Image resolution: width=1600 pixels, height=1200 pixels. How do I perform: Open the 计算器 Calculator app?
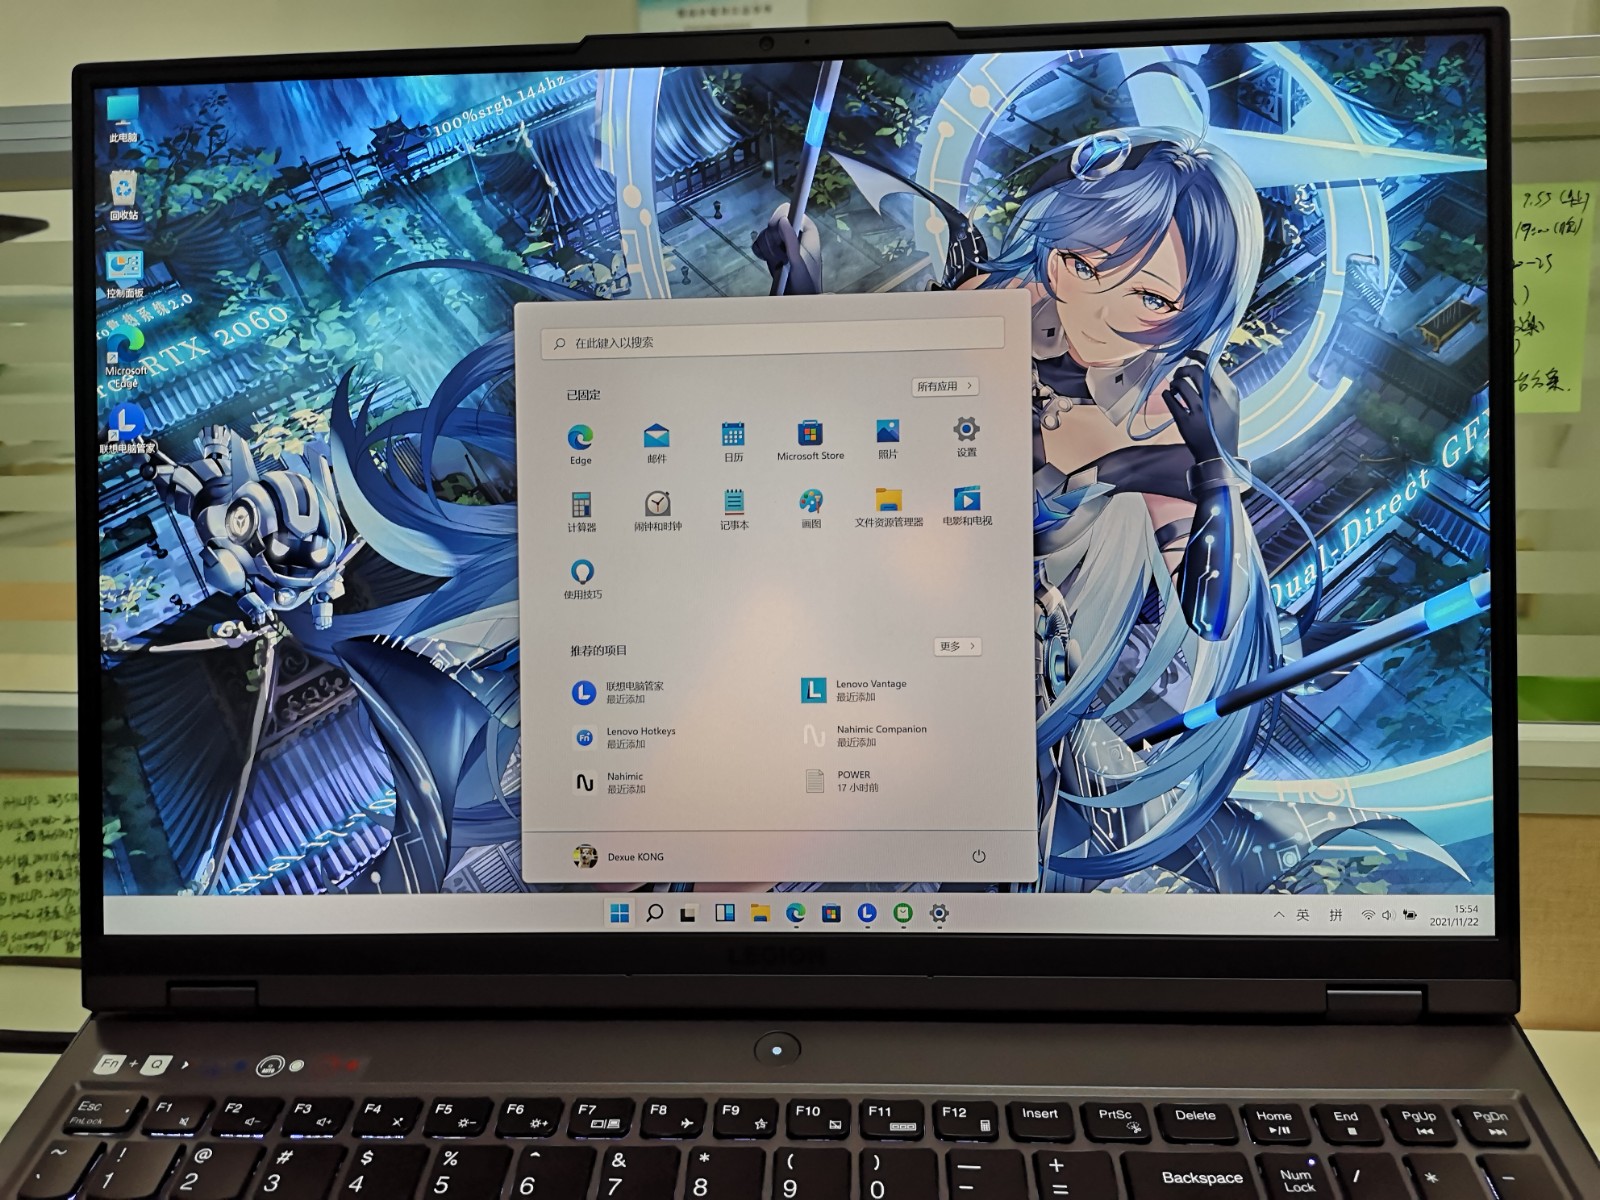coord(581,511)
